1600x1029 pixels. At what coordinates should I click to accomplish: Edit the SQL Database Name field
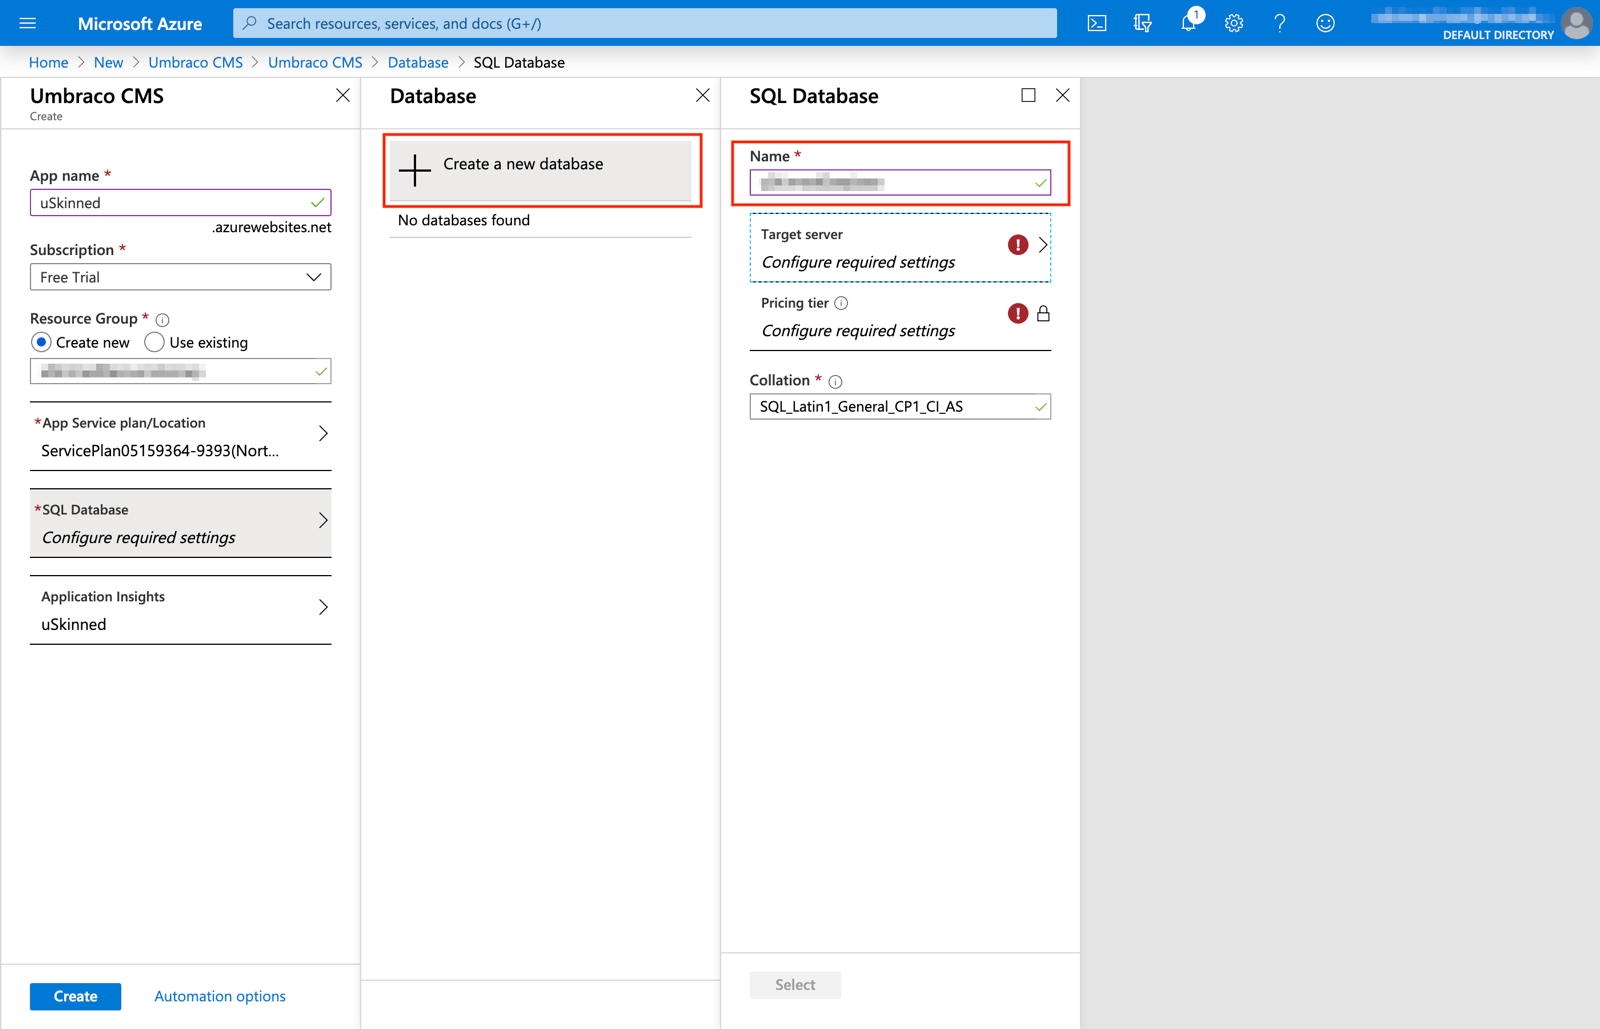(x=900, y=183)
